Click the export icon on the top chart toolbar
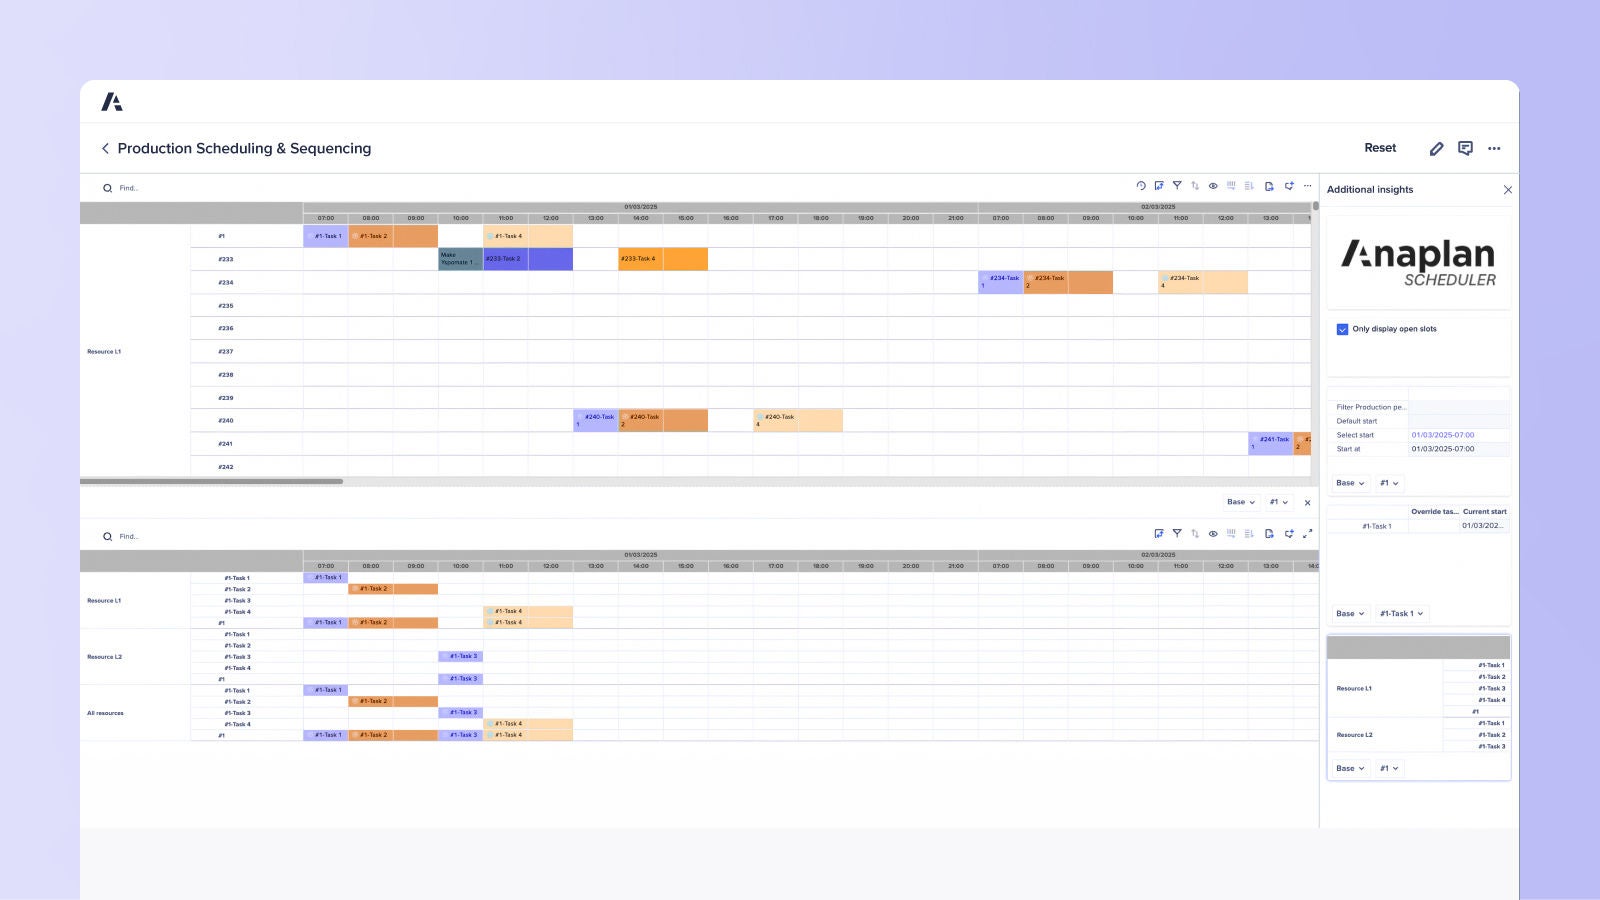This screenshot has height=900, width=1600. pyautogui.click(x=1269, y=186)
